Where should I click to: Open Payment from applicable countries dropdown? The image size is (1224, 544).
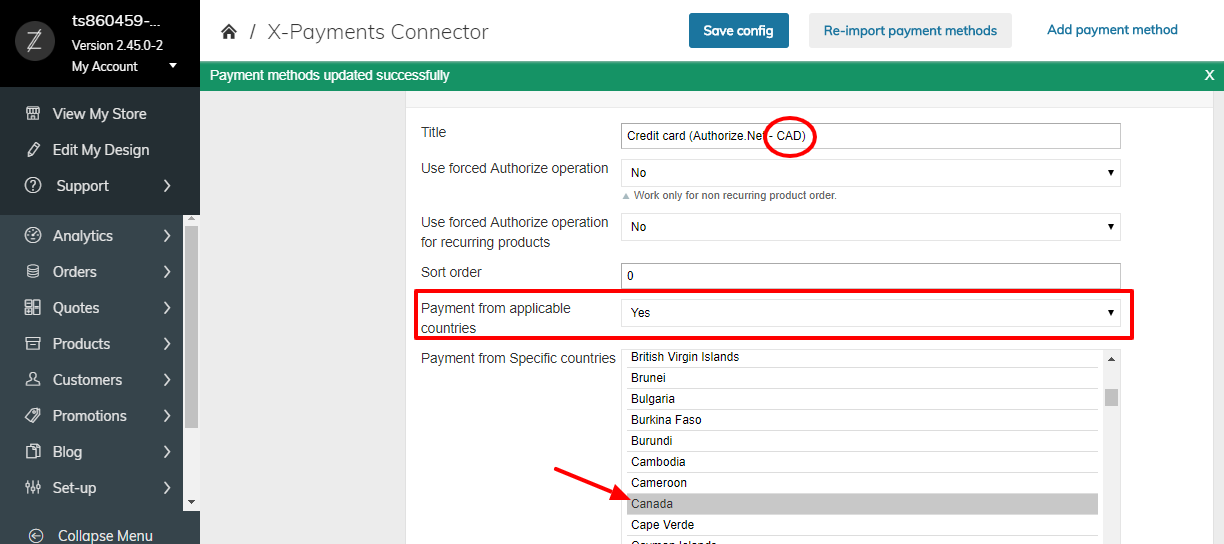[870, 313]
